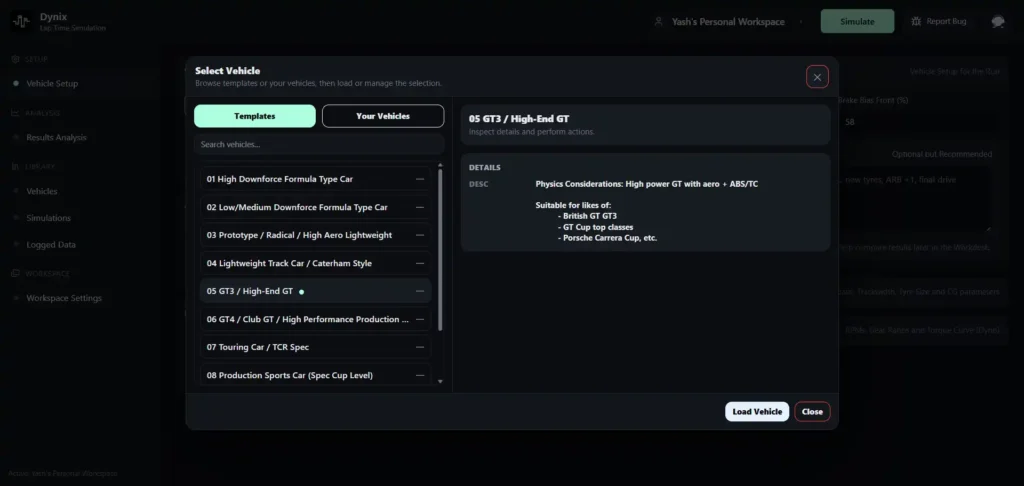This screenshot has height=486, width=1024.
Task: Click the template list scrollbar up arrow
Action: pos(440,165)
